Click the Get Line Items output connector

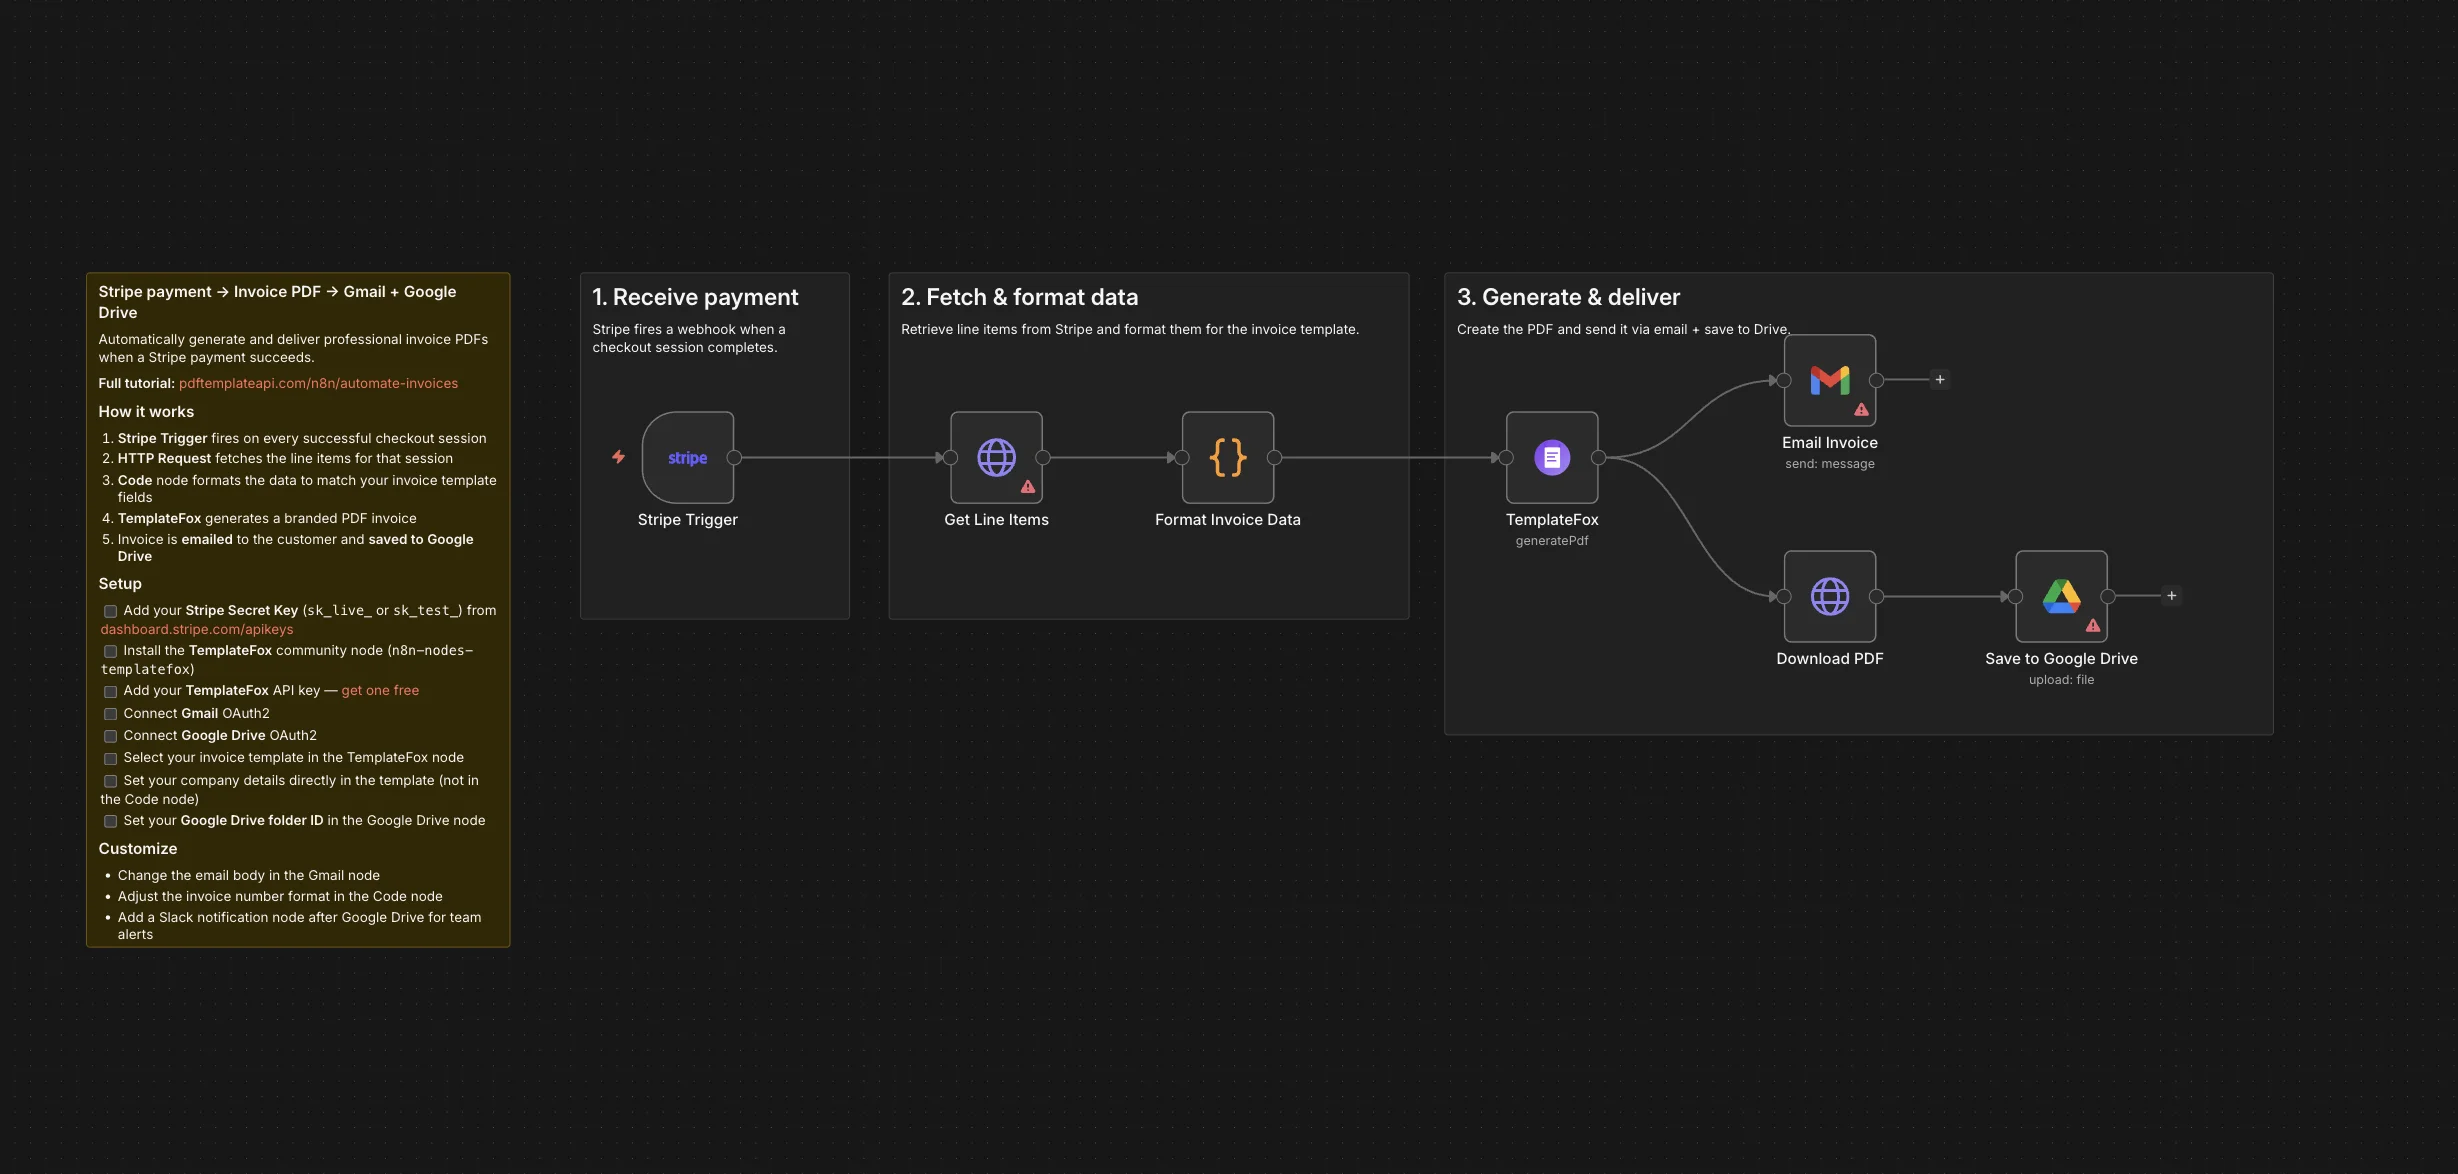1042,458
